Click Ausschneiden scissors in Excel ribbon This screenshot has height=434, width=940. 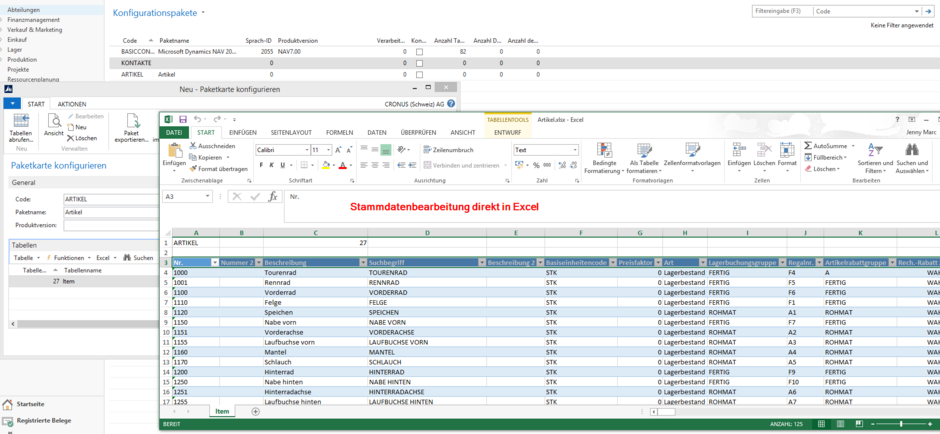[212, 146]
